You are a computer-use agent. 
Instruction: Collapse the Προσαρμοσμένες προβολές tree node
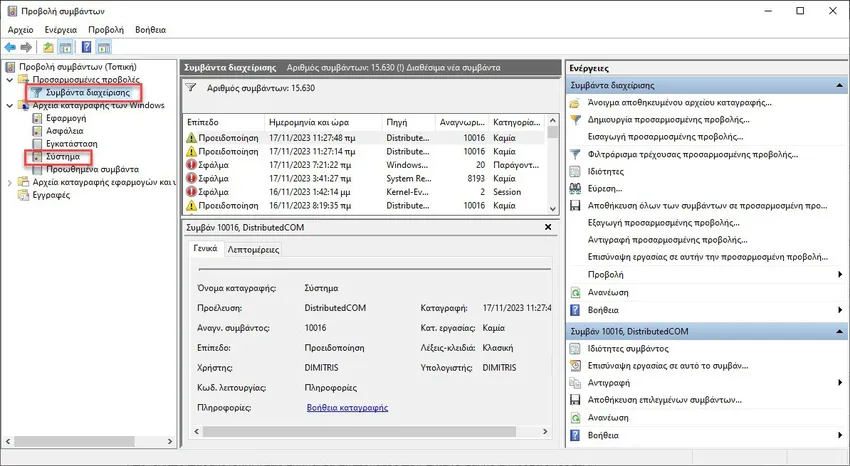10,80
